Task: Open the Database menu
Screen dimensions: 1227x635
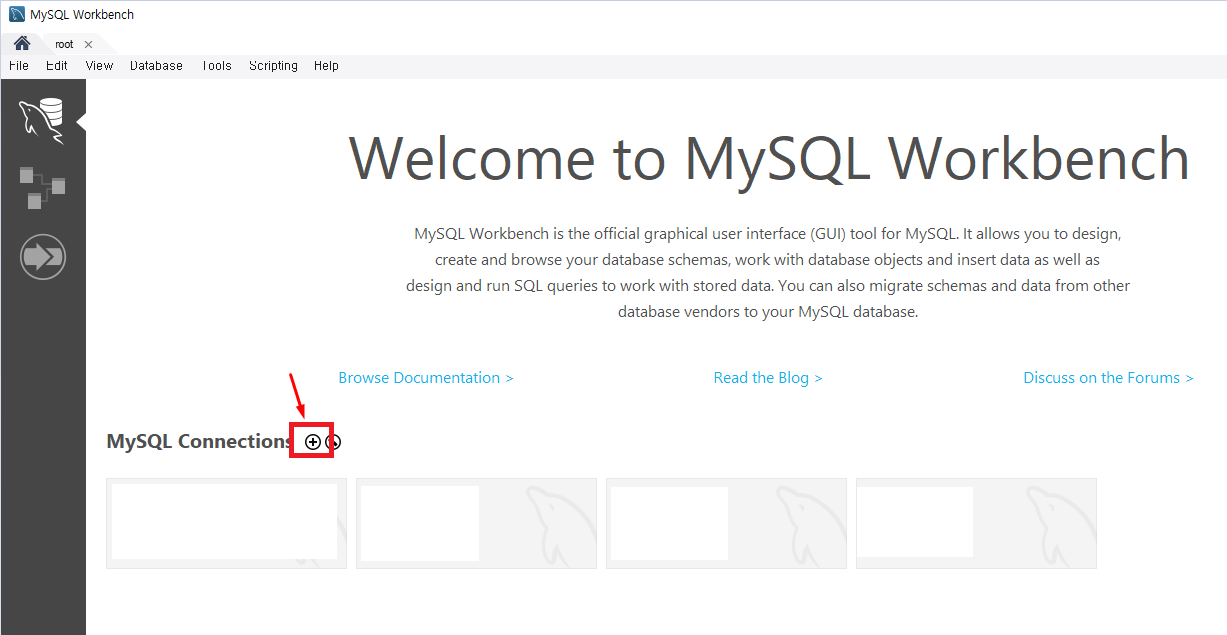Action: 156,66
